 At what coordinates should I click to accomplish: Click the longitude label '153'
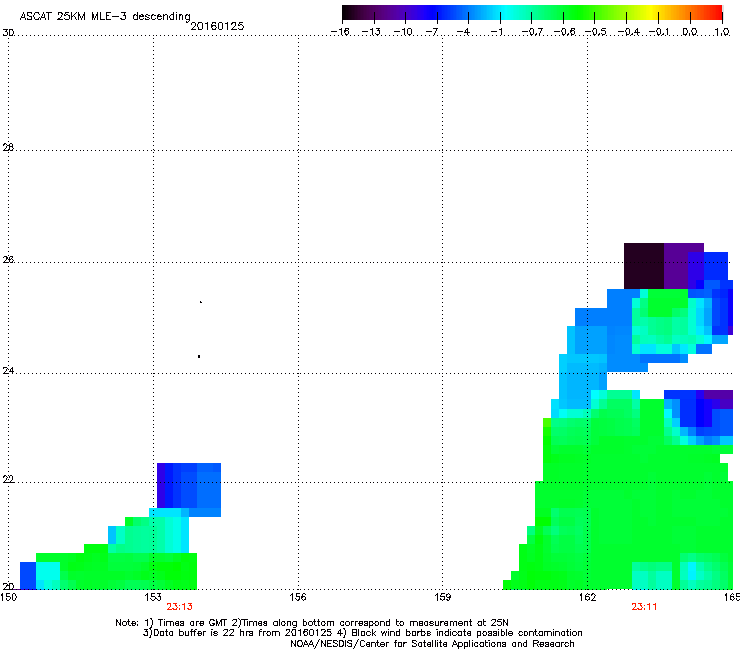[153, 597]
